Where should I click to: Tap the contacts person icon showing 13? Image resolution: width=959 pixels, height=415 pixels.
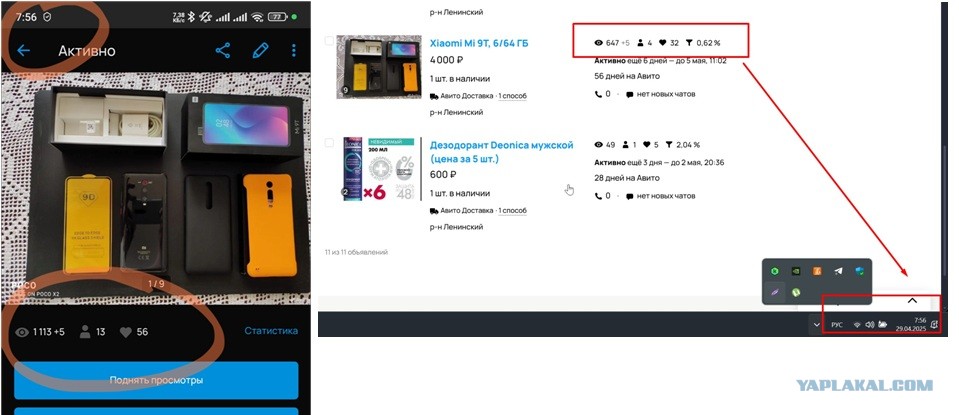(x=85, y=332)
